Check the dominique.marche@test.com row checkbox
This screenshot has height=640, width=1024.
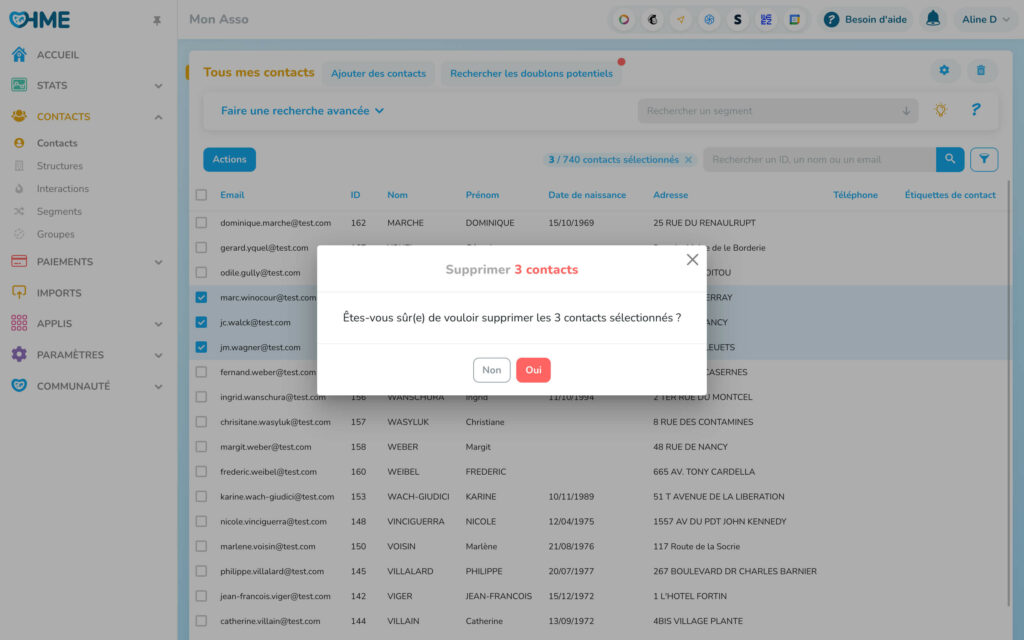pyautogui.click(x=202, y=223)
